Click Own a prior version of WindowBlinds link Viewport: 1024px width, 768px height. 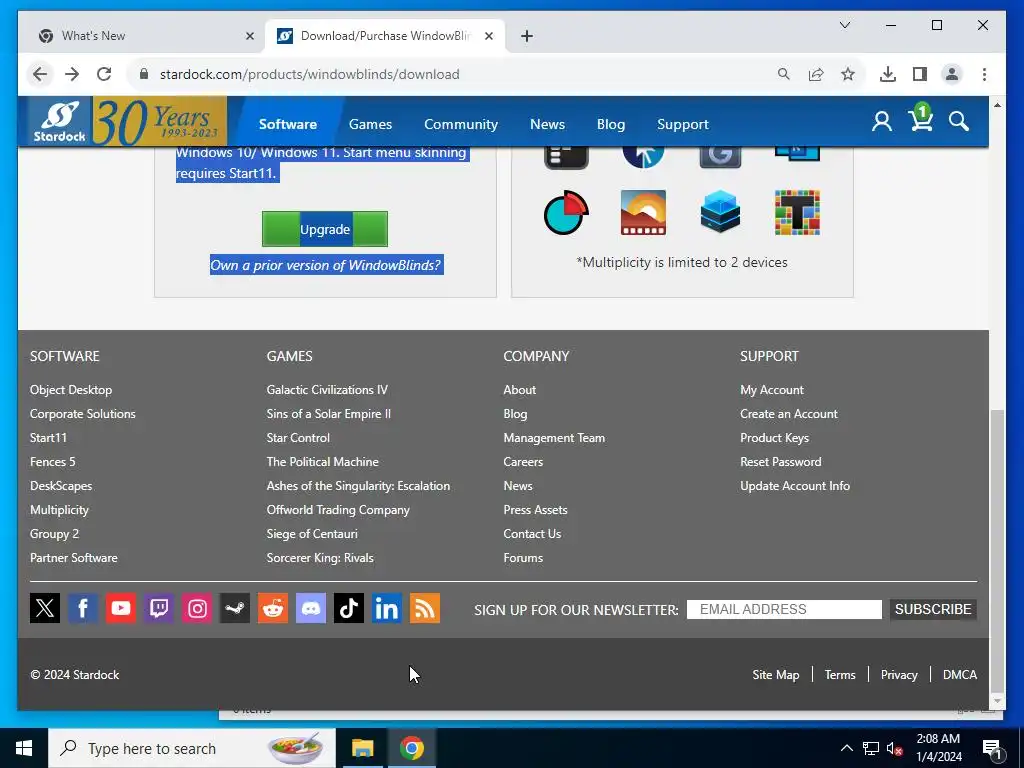pyautogui.click(x=325, y=265)
